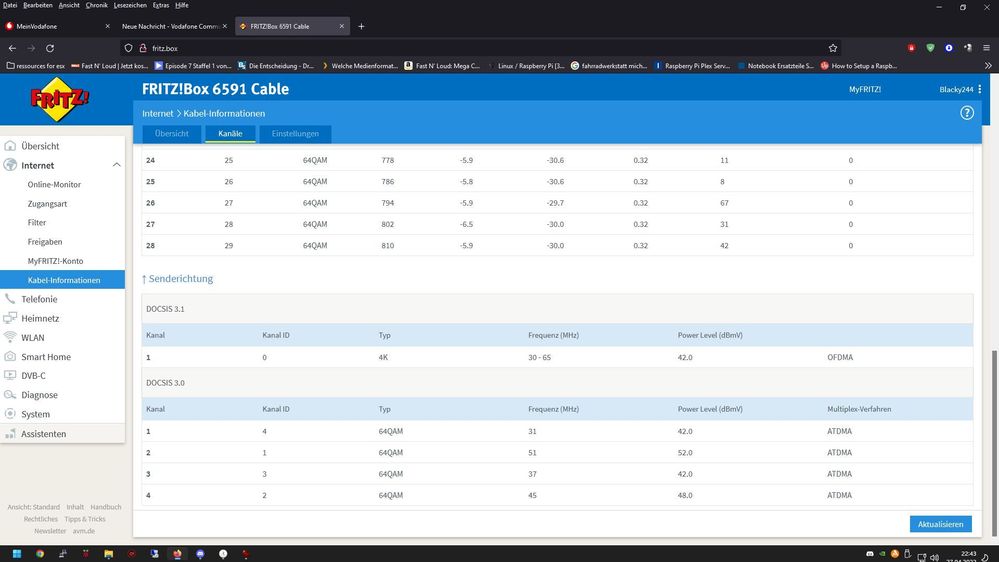Switch to the Übersicht tab
The width and height of the screenshot is (999, 562).
pos(171,134)
